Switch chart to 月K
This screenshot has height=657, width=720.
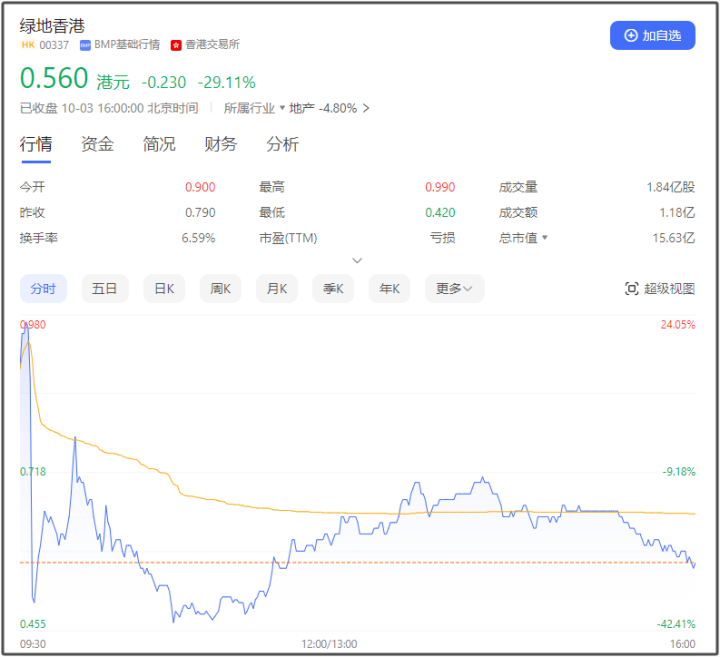(277, 288)
